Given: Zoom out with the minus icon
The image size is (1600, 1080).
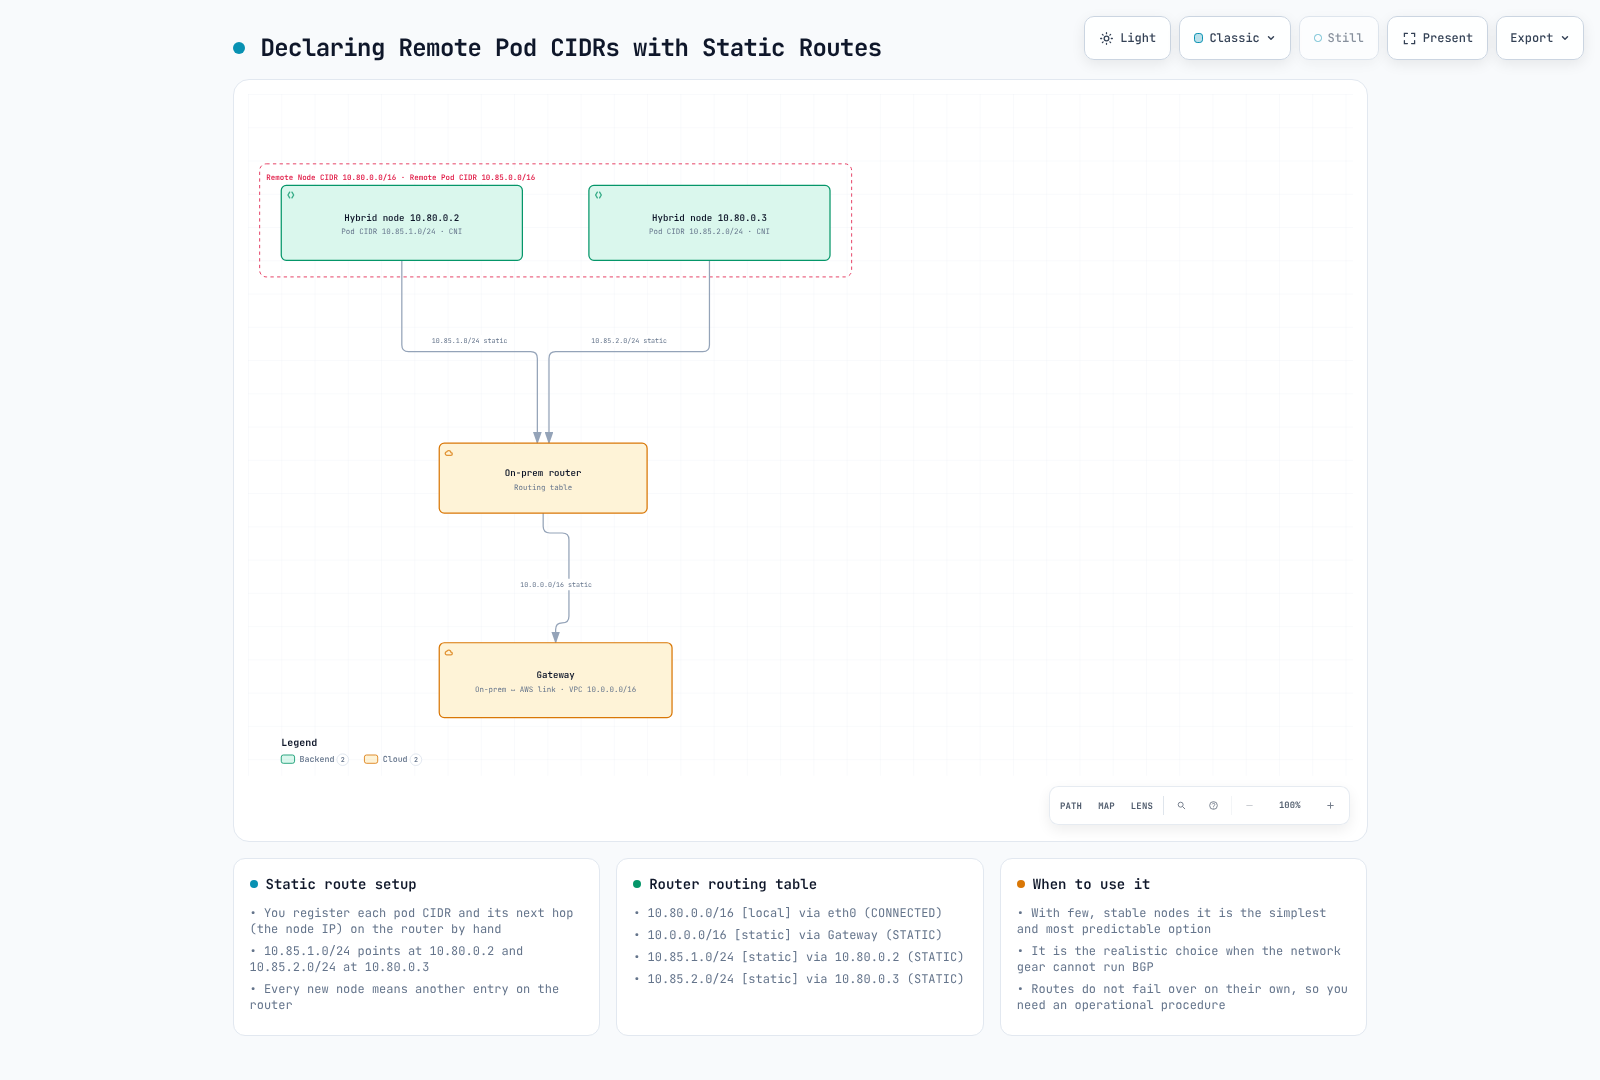Looking at the screenshot, I should point(1249,806).
